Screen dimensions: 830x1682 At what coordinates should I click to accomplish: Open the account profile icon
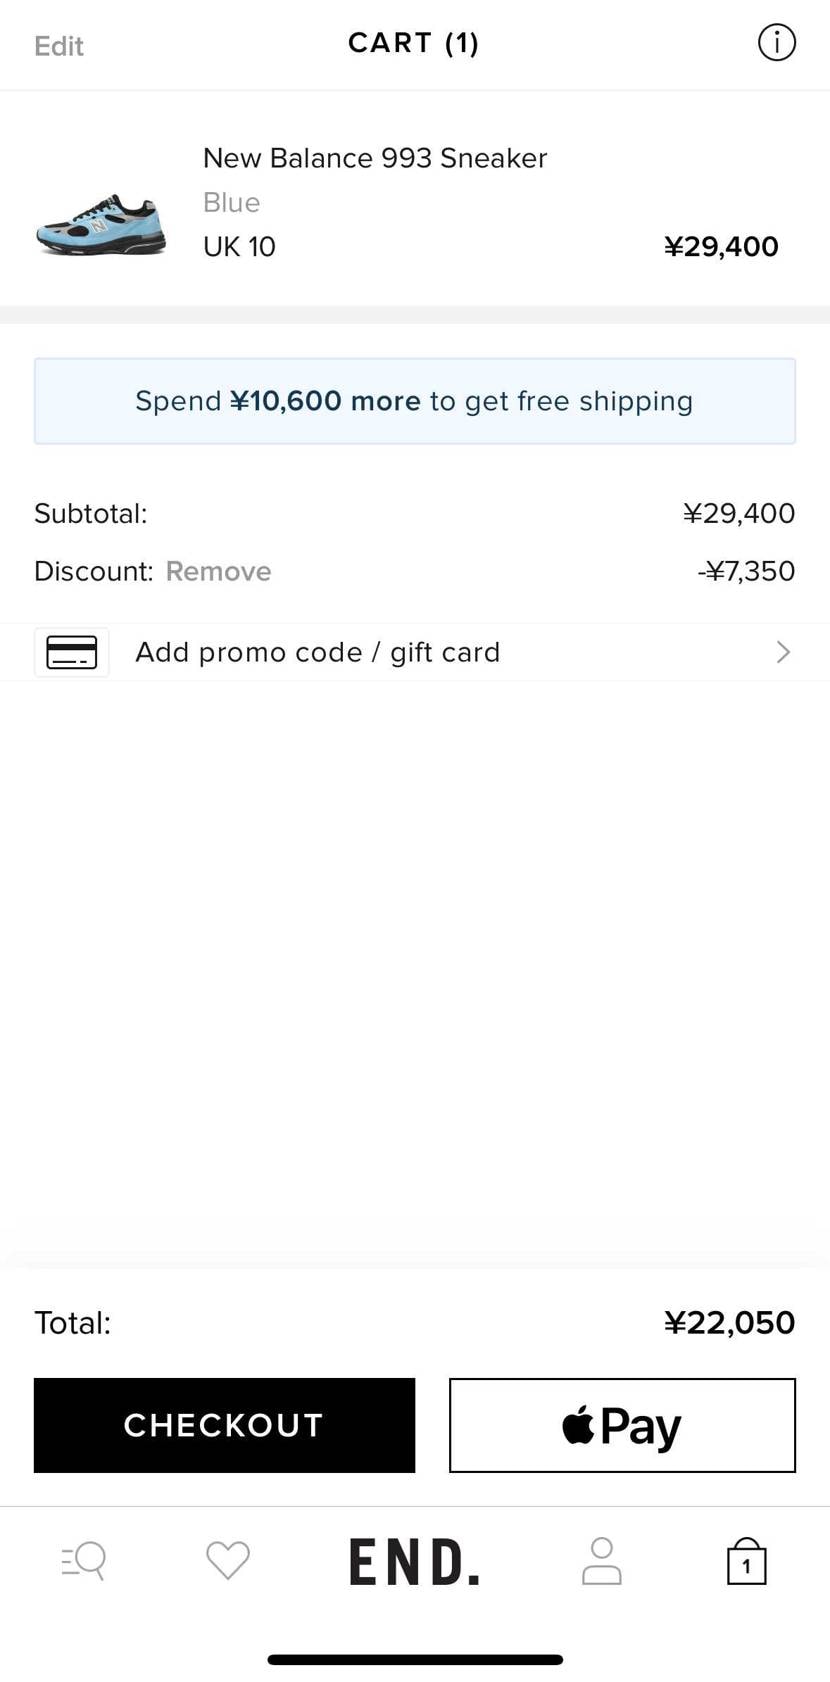click(602, 1560)
